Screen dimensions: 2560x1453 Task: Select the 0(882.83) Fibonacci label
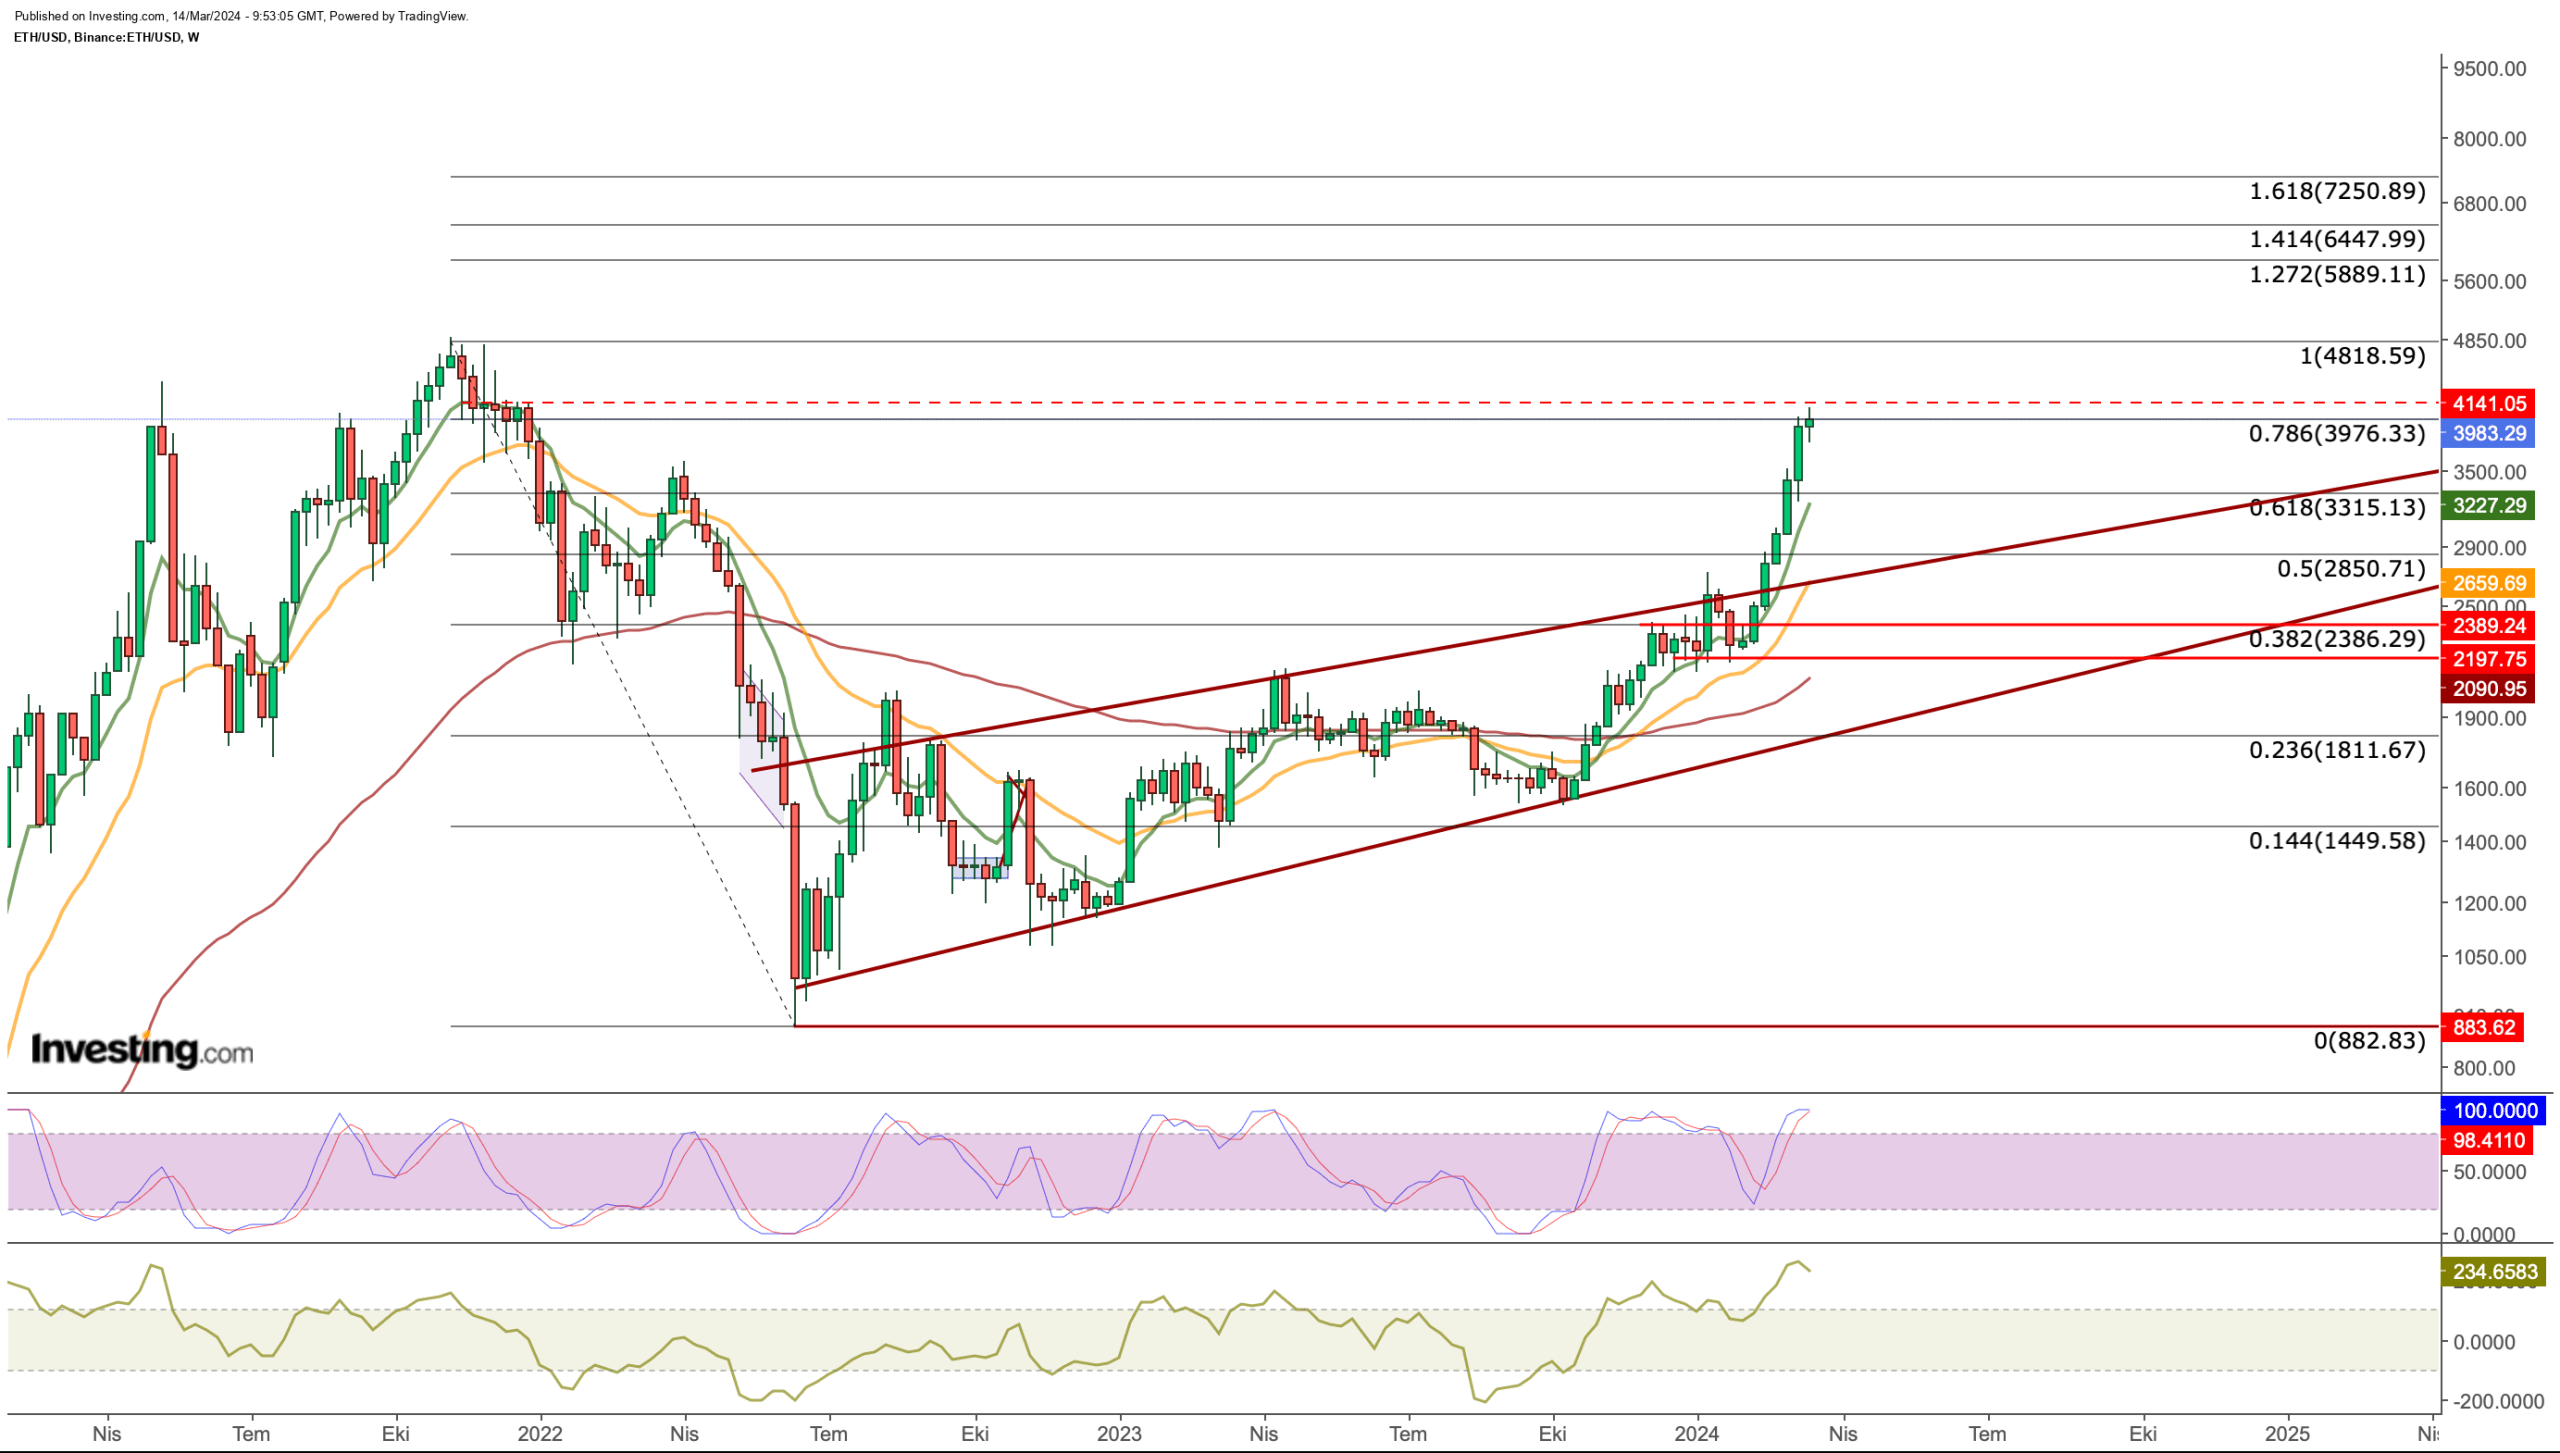pos(2369,1041)
